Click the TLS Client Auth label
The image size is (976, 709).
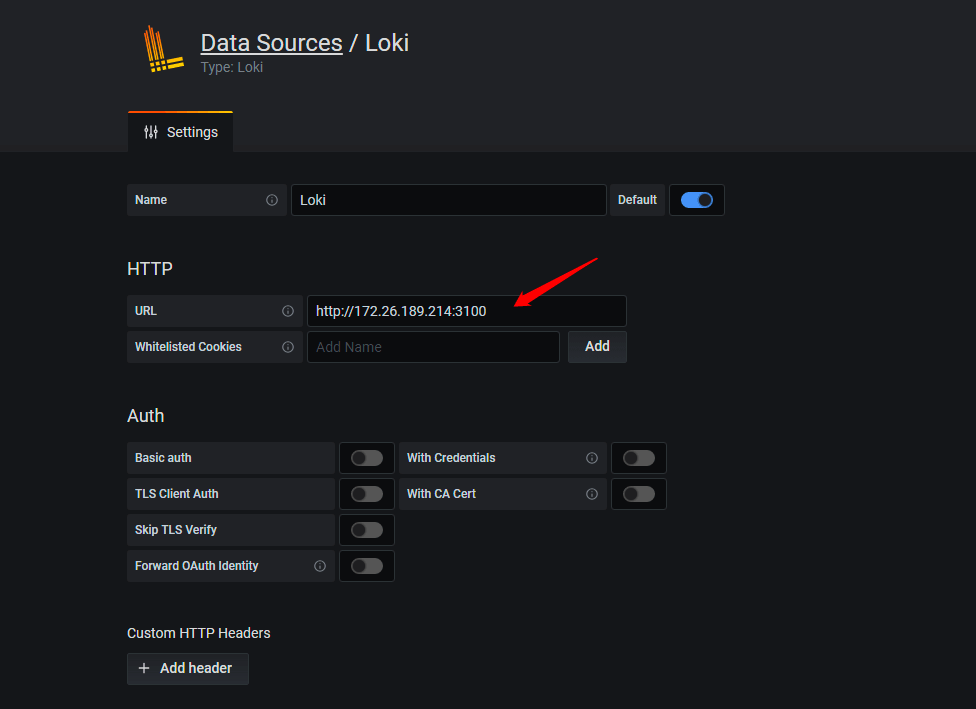coord(177,494)
